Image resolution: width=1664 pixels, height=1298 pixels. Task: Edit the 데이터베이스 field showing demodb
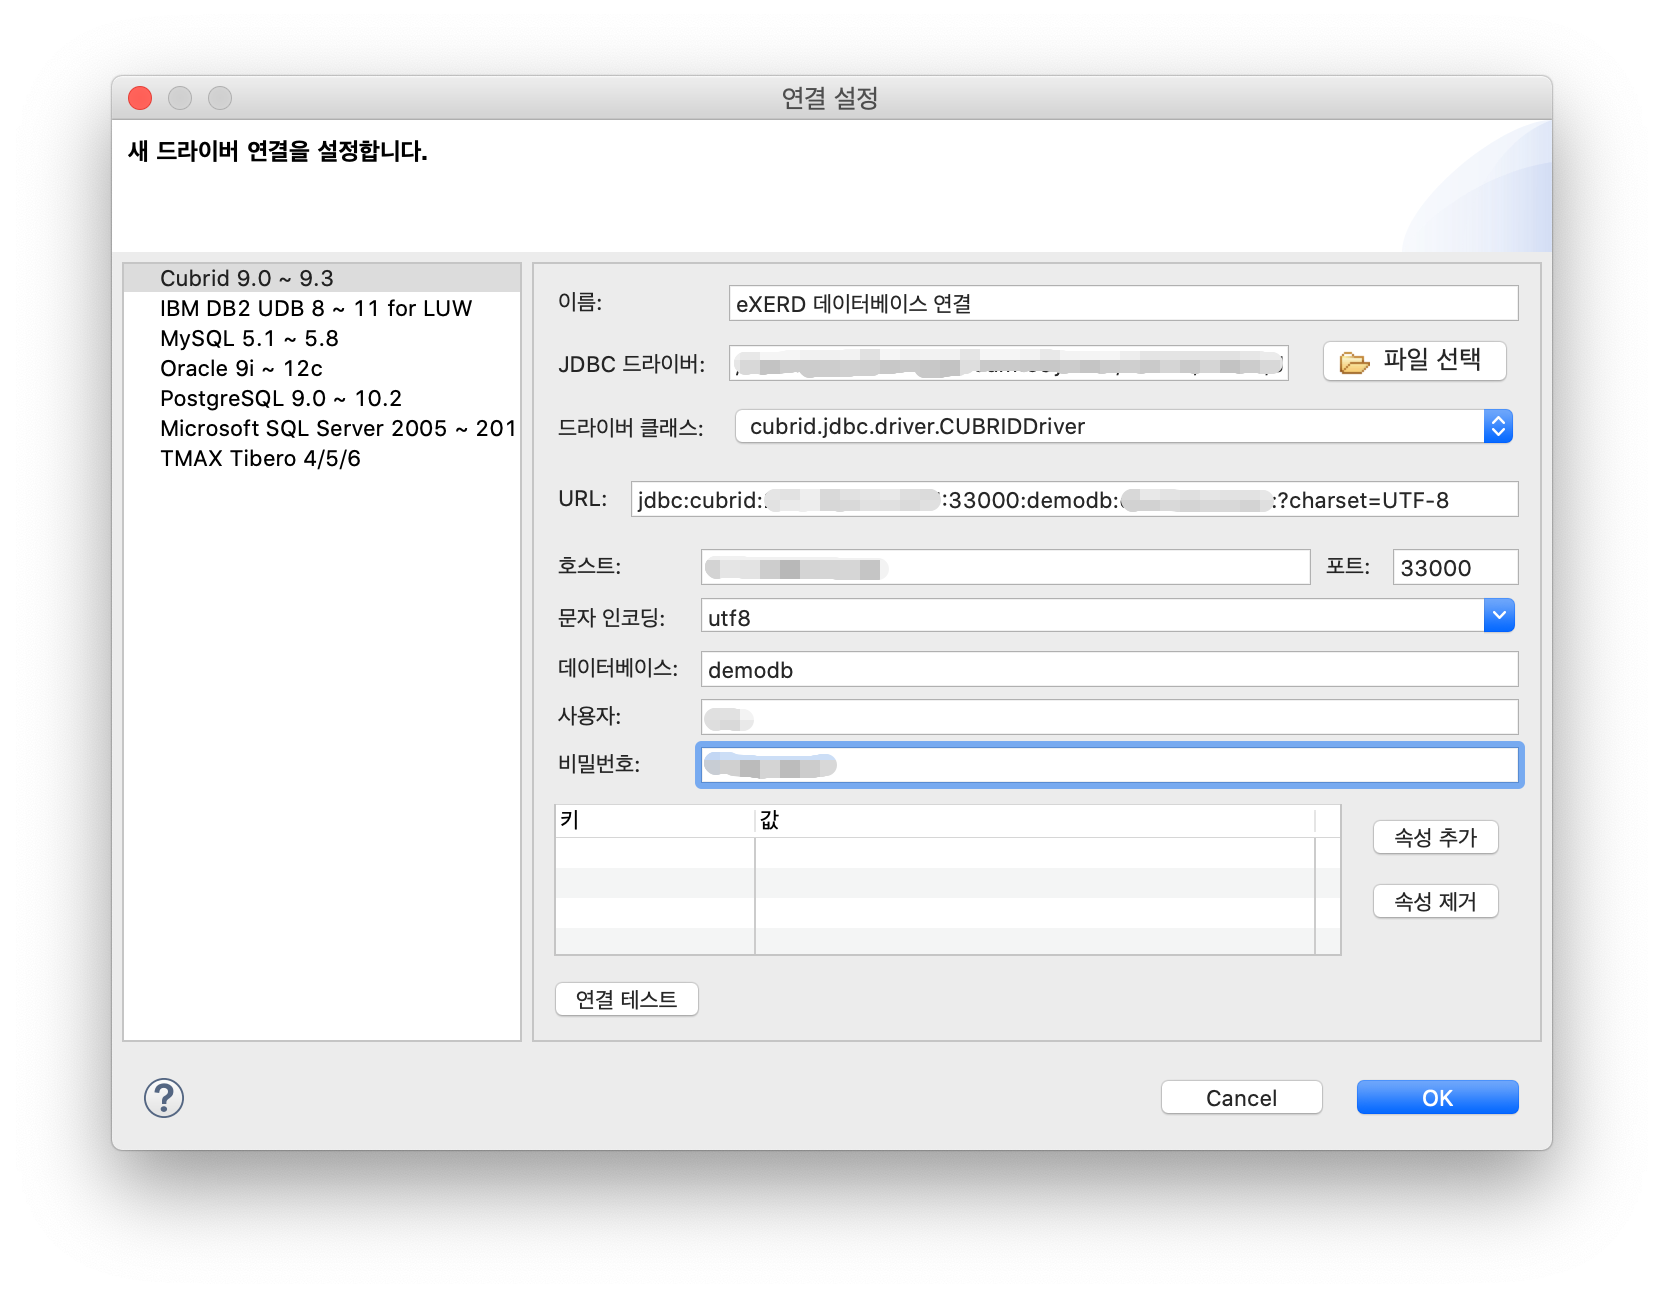pyautogui.click(x=1109, y=669)
